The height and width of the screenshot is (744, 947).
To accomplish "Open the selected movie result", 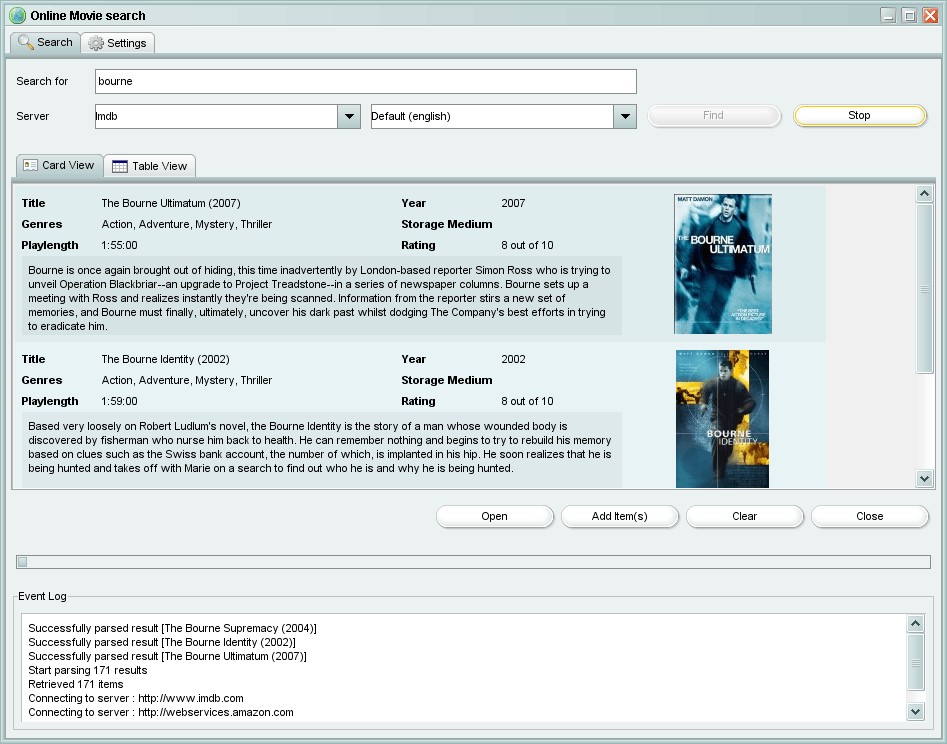I will coord(494,516).
